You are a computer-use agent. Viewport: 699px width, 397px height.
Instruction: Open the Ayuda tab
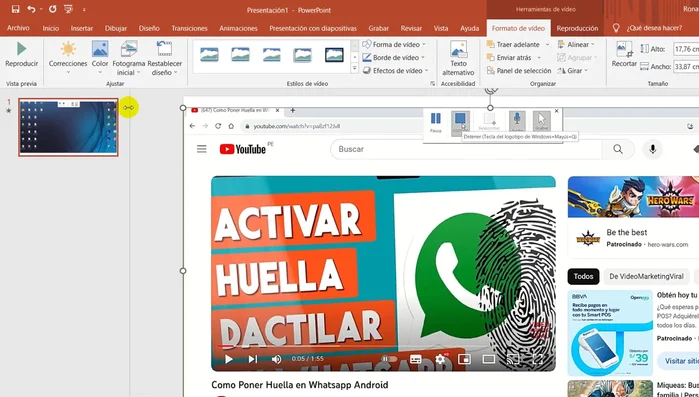pos(469,28)
